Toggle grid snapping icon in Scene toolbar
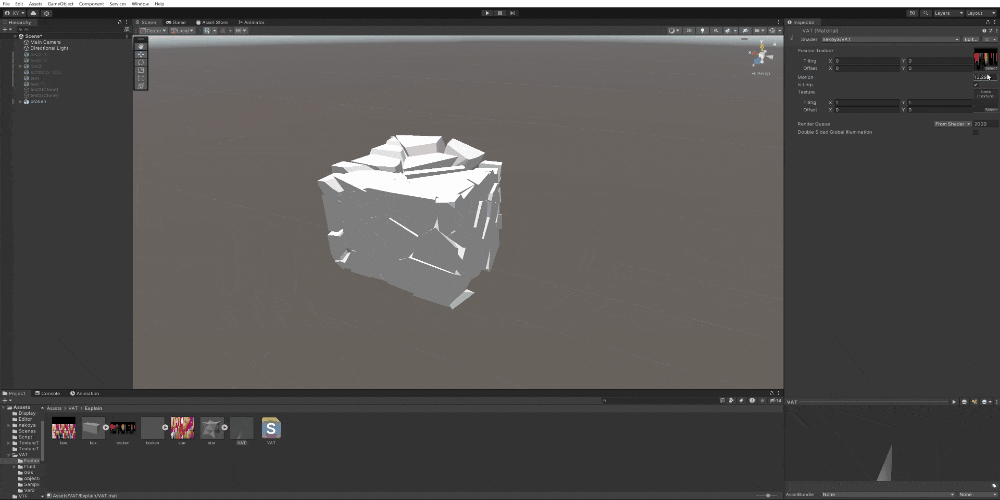Viewport: 1000px width, 500px height. [209, 30]
